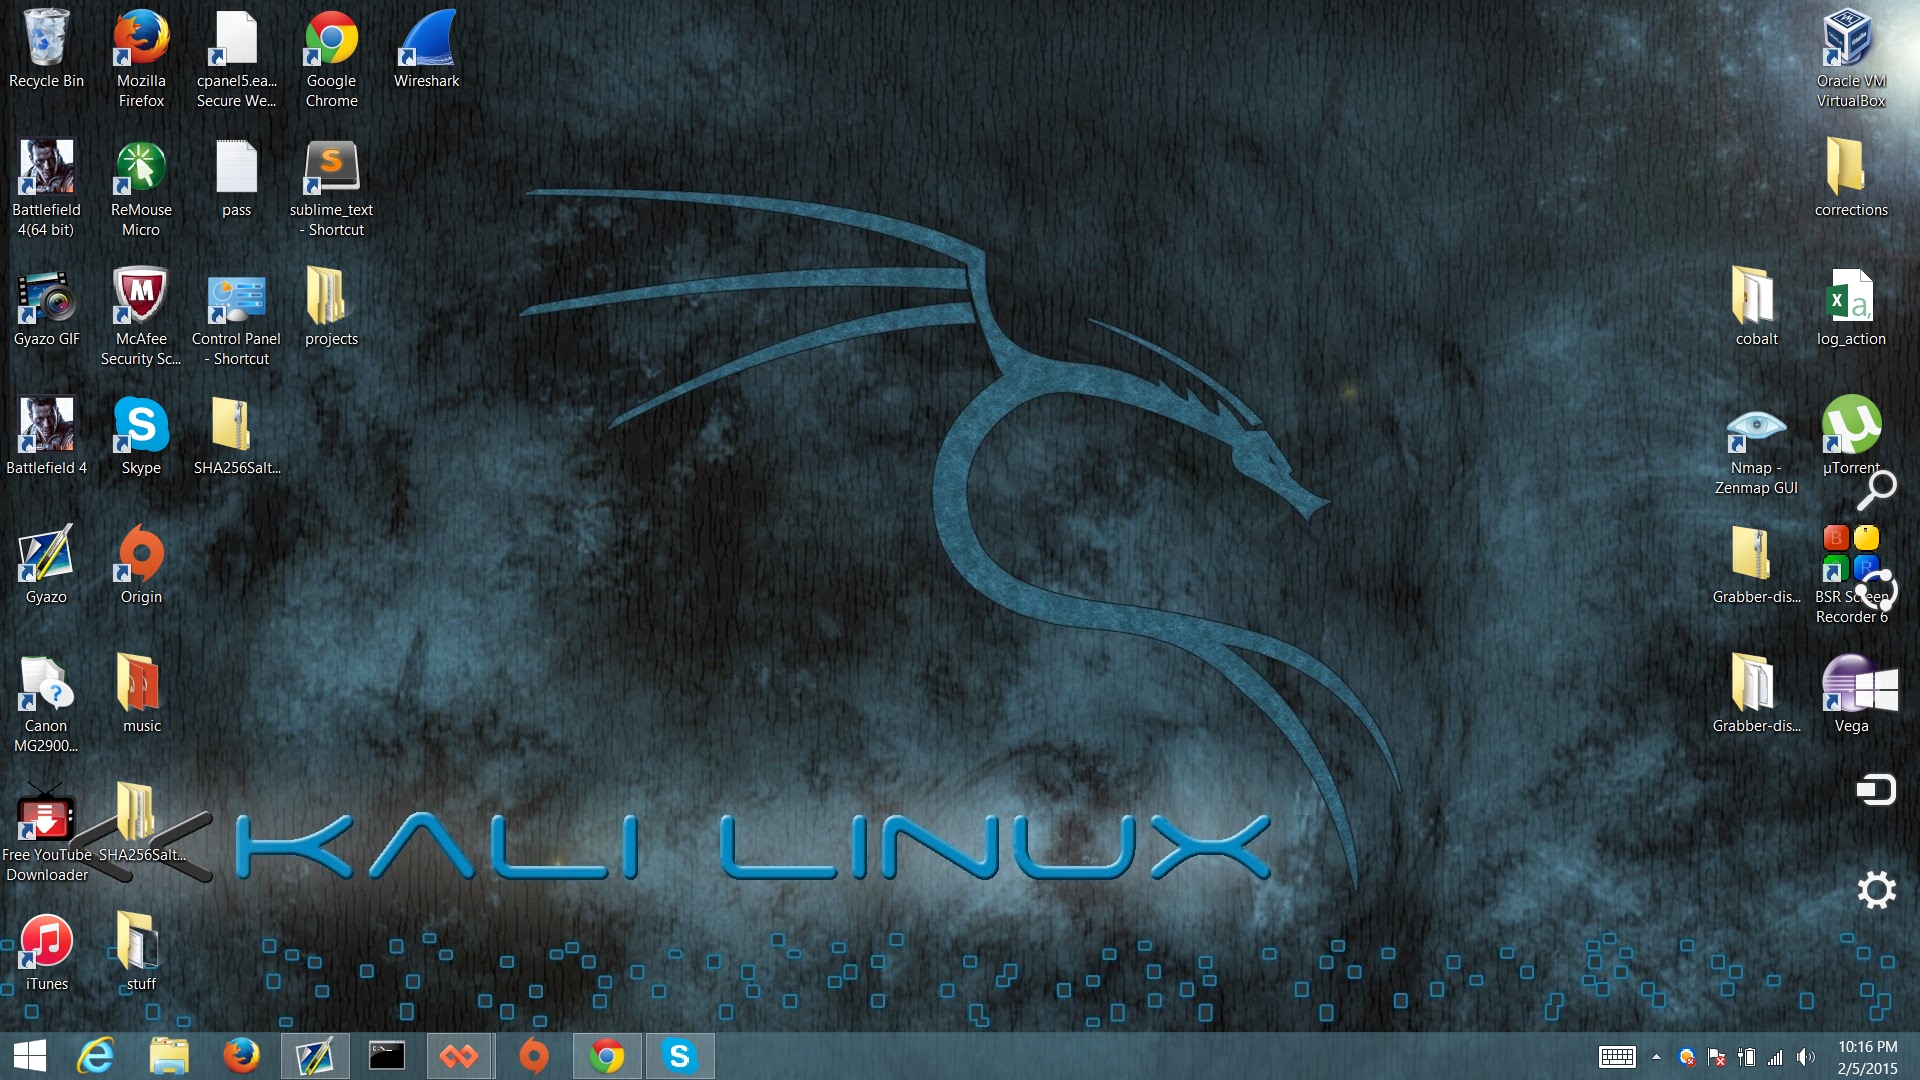Image resolution: width=1920 pixels, height=1080 pixels.
Task: Switch to Gyazo on the taskbar
Action: [314, 1056]
